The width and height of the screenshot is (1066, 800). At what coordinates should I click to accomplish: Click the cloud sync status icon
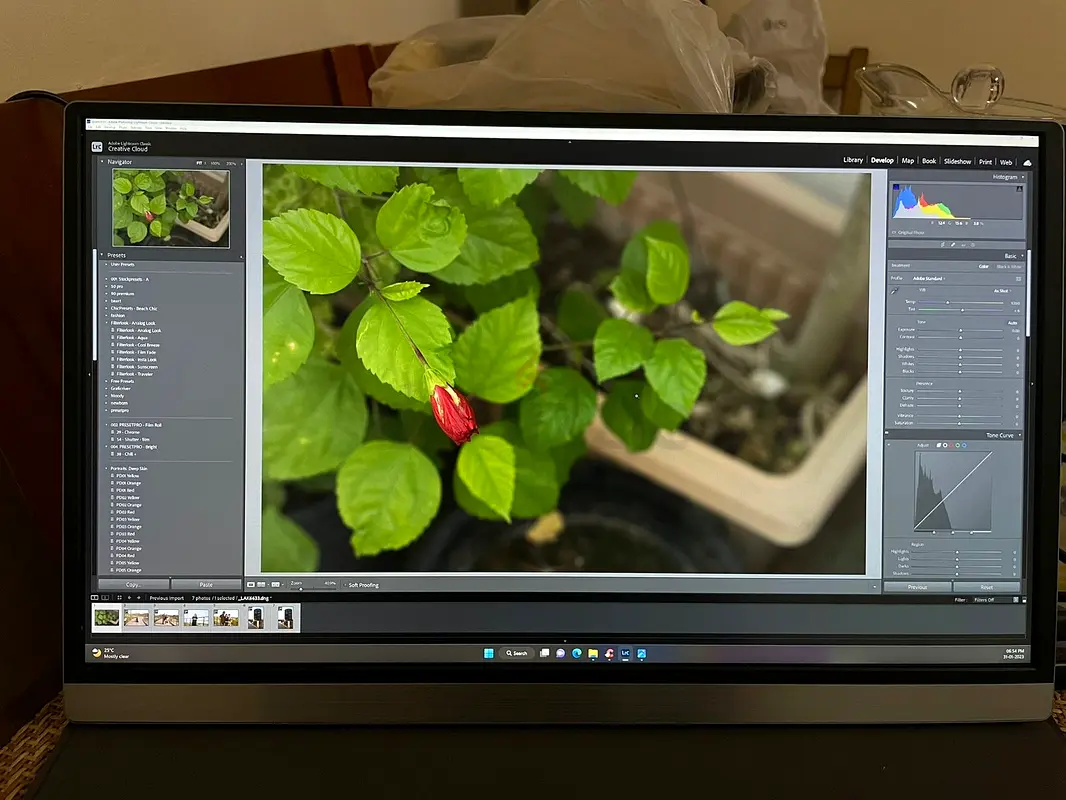[x=1027, y=161]
